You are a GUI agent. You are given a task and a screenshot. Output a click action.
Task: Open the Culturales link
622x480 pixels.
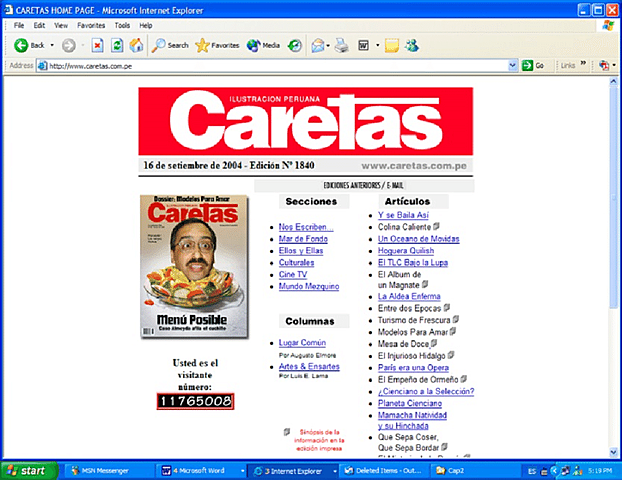[296, 263]
